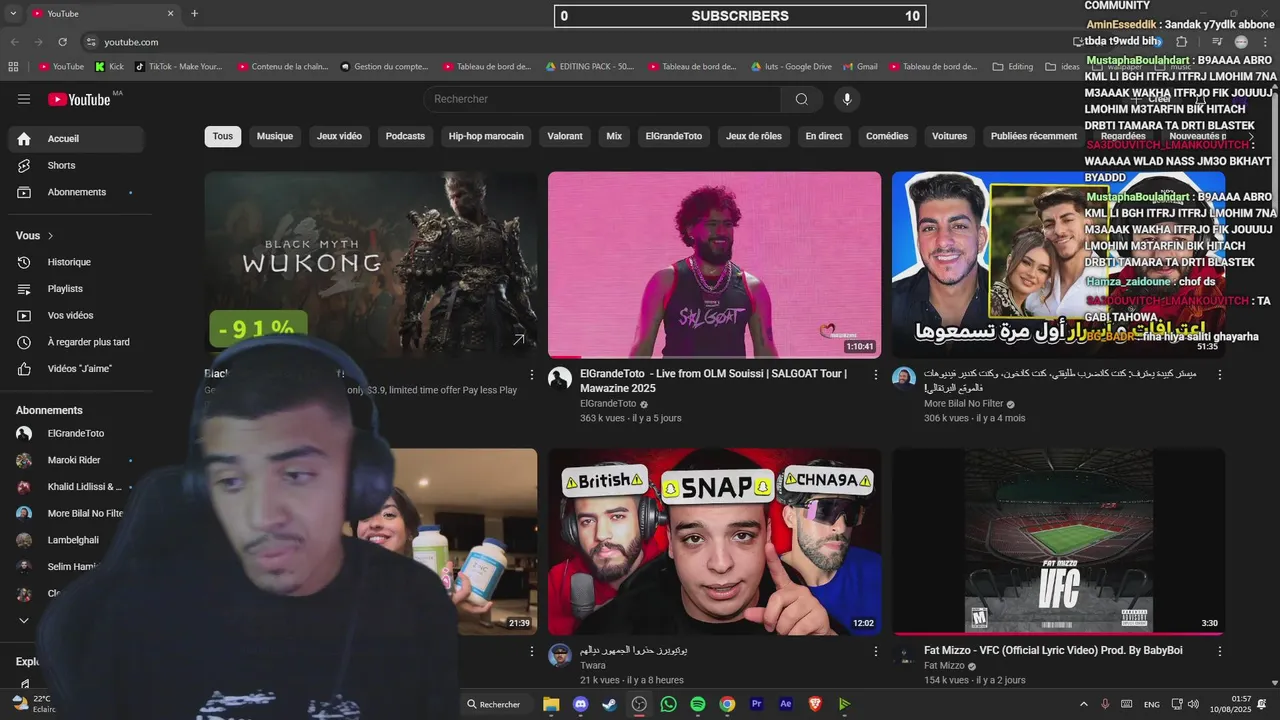This screenshot has height=720, width=1280.
Task: Expand more subscriptions in the sidebar
Action: 24,621
